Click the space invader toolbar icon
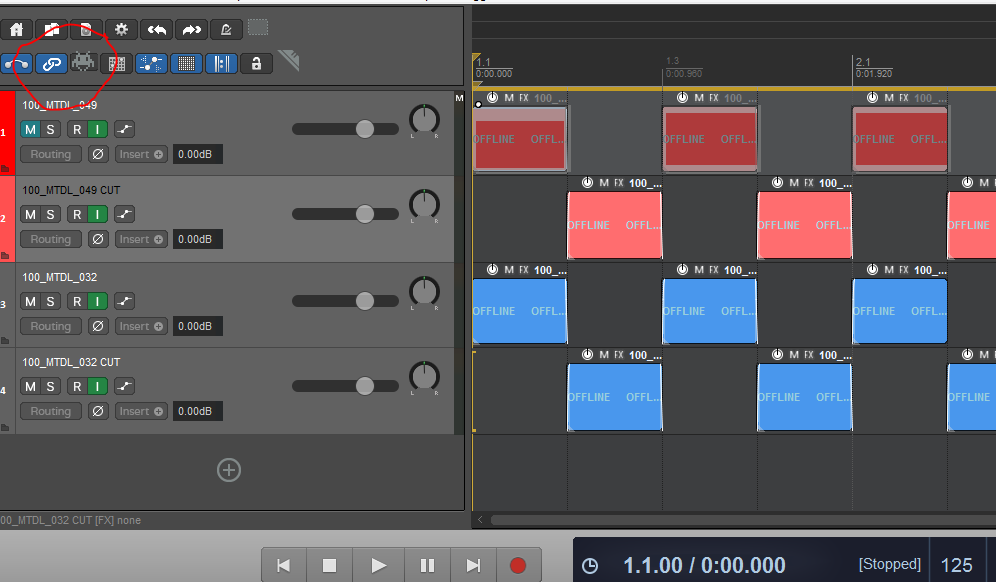 point(83,62)
